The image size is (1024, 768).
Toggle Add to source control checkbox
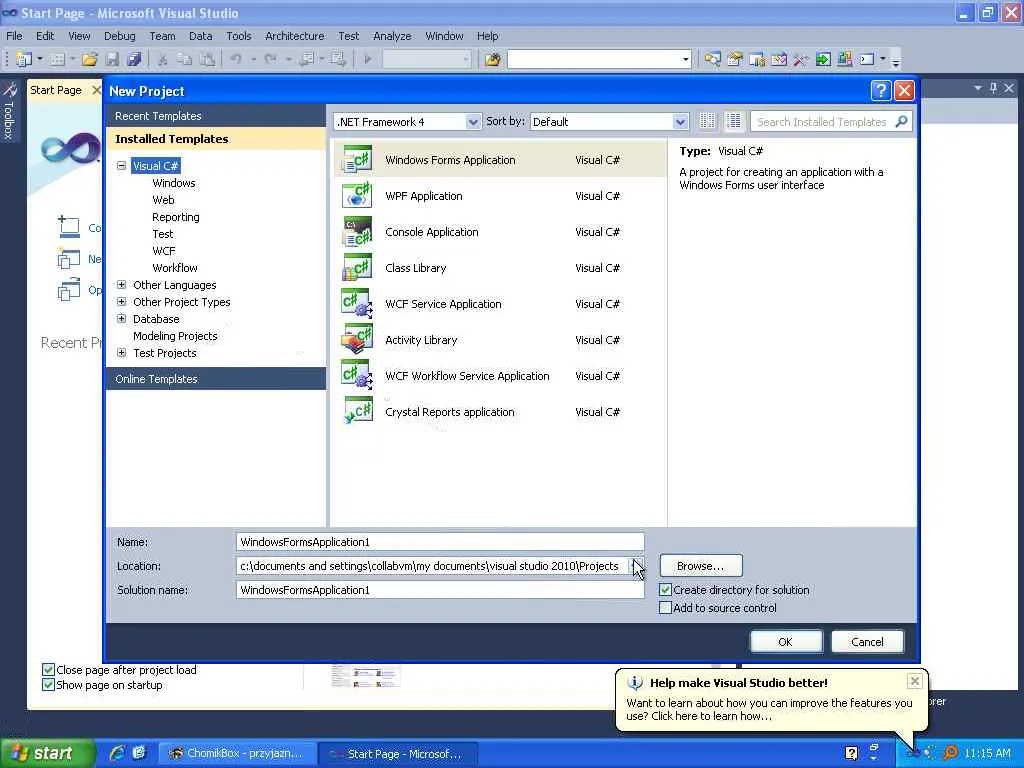coord(665,608)
